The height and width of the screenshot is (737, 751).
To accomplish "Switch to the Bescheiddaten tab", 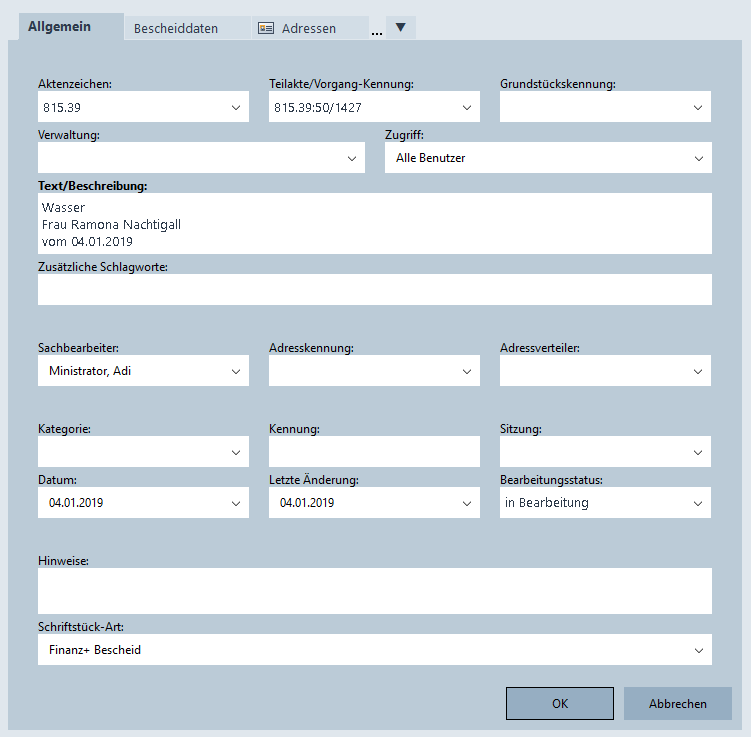I will [x=176, y=29].
